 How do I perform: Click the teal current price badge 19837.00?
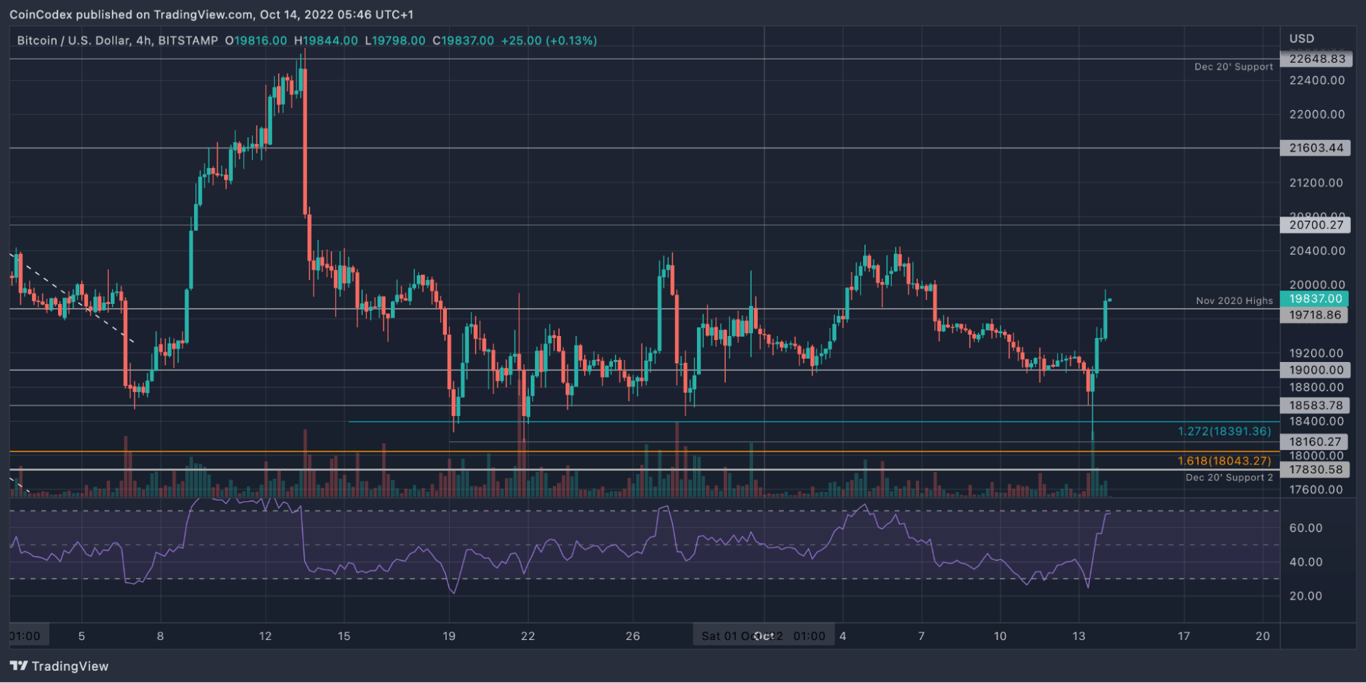(1316, 298)
